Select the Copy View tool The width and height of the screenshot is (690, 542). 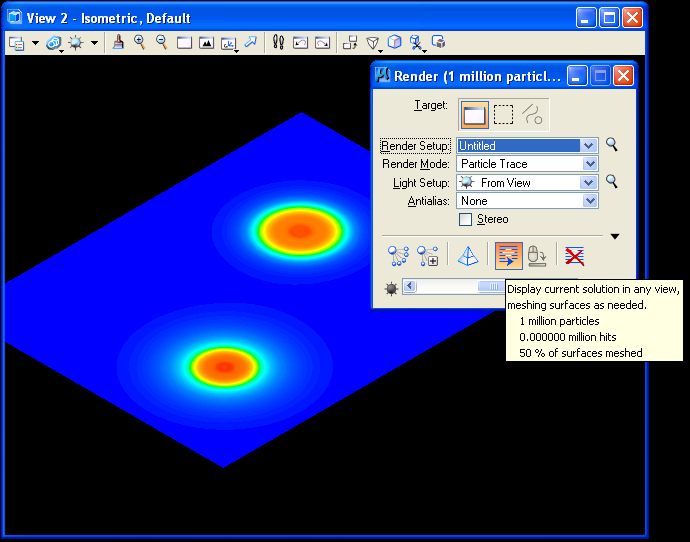(350, 43)
